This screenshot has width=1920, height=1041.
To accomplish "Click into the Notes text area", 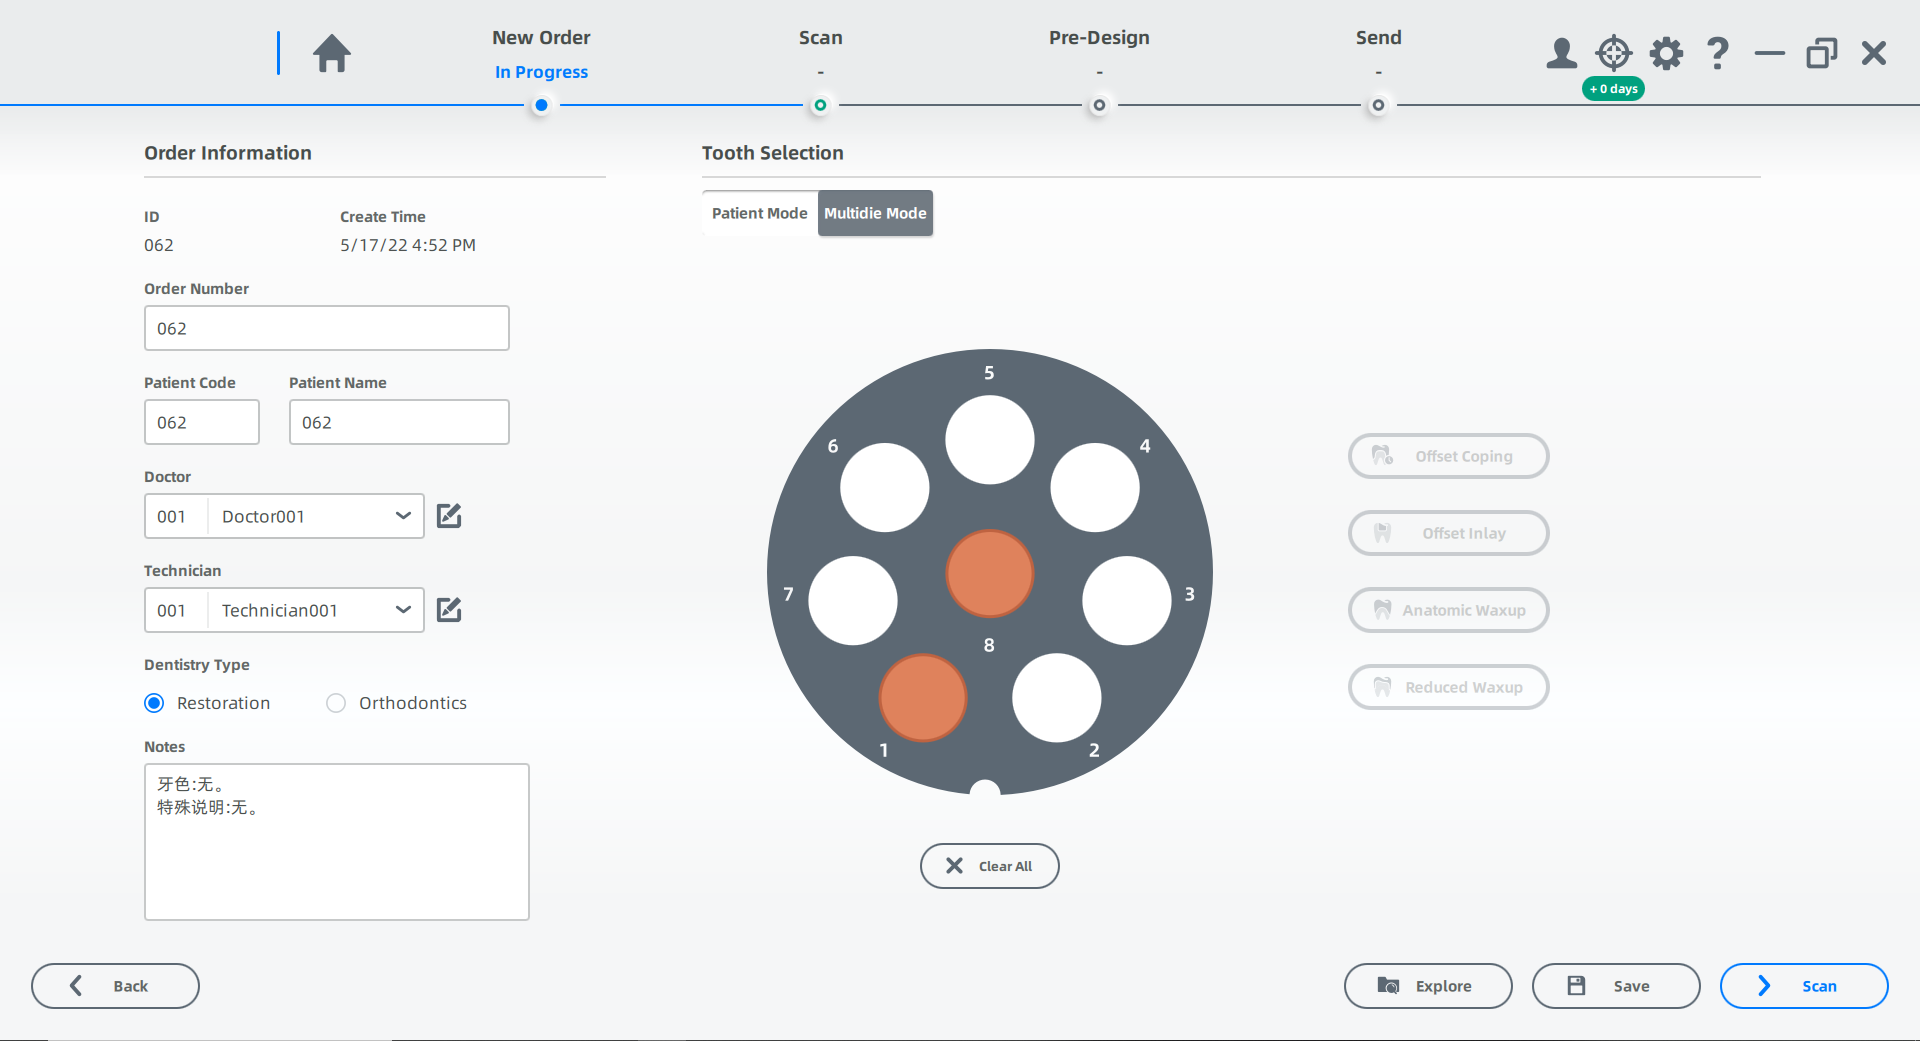I will [337, 842].
